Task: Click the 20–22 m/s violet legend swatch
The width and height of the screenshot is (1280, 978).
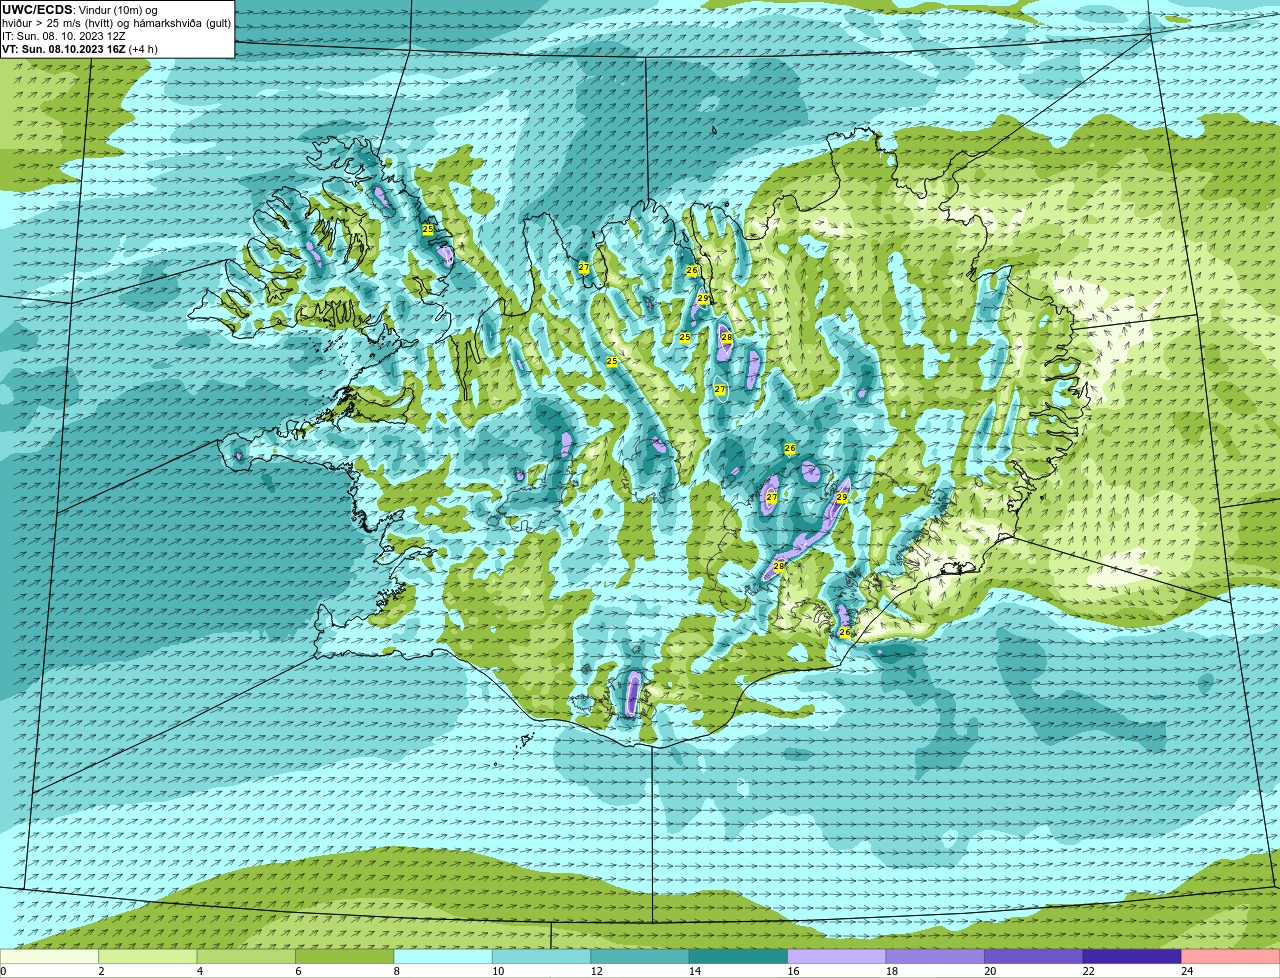Action: click(1034, 957)
